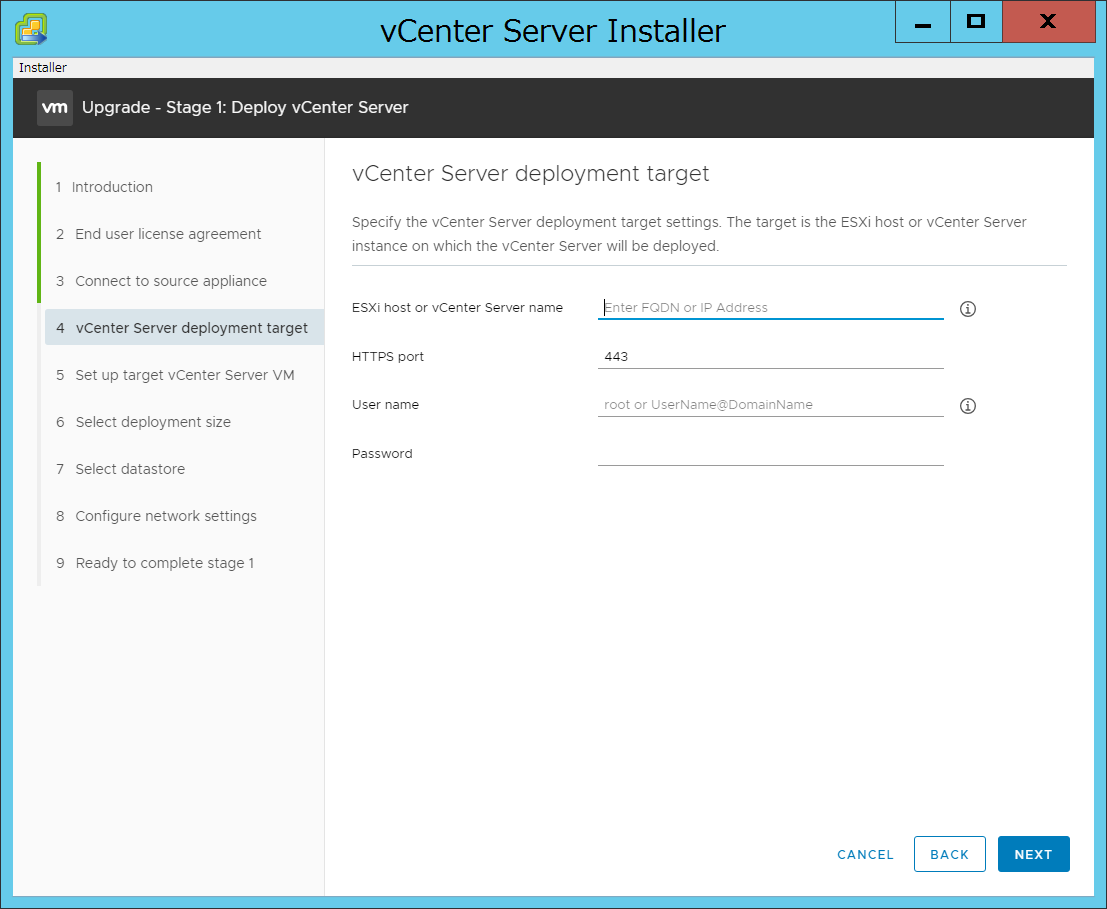Minimize the installer window
Screen dimensions: 1107x909
tap(923, 22)
